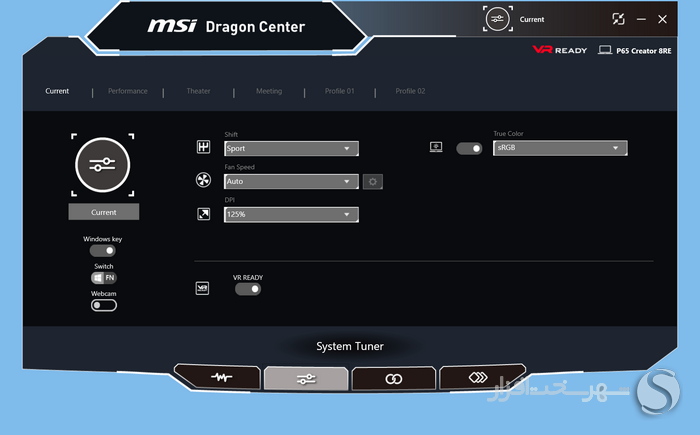The image size is (700, 435).
Task: Toggle the True Color switch
Action: coord(469,148)
